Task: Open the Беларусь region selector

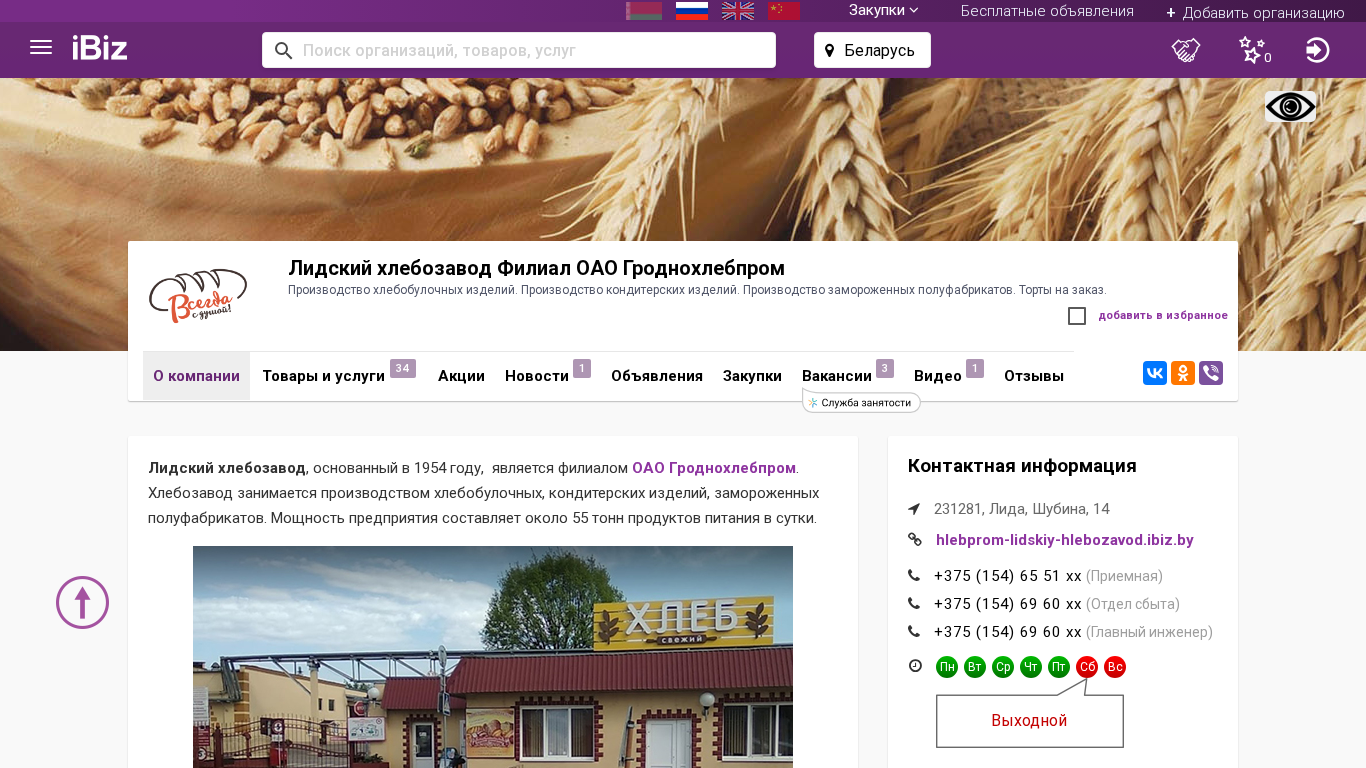Action: pos(872,50)
